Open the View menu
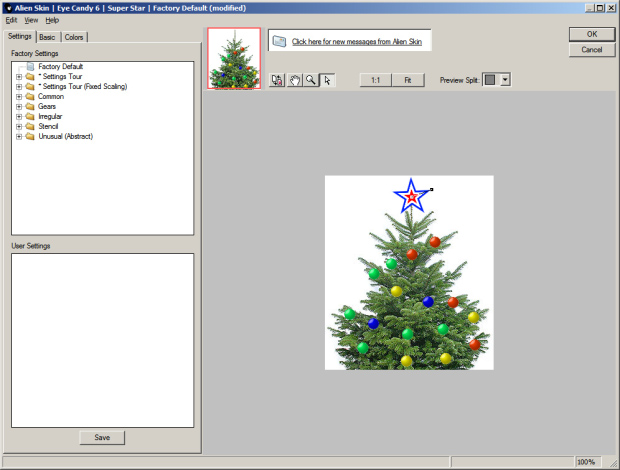The image size is (620, 470). pyautogui.click(x=31, y=20)
